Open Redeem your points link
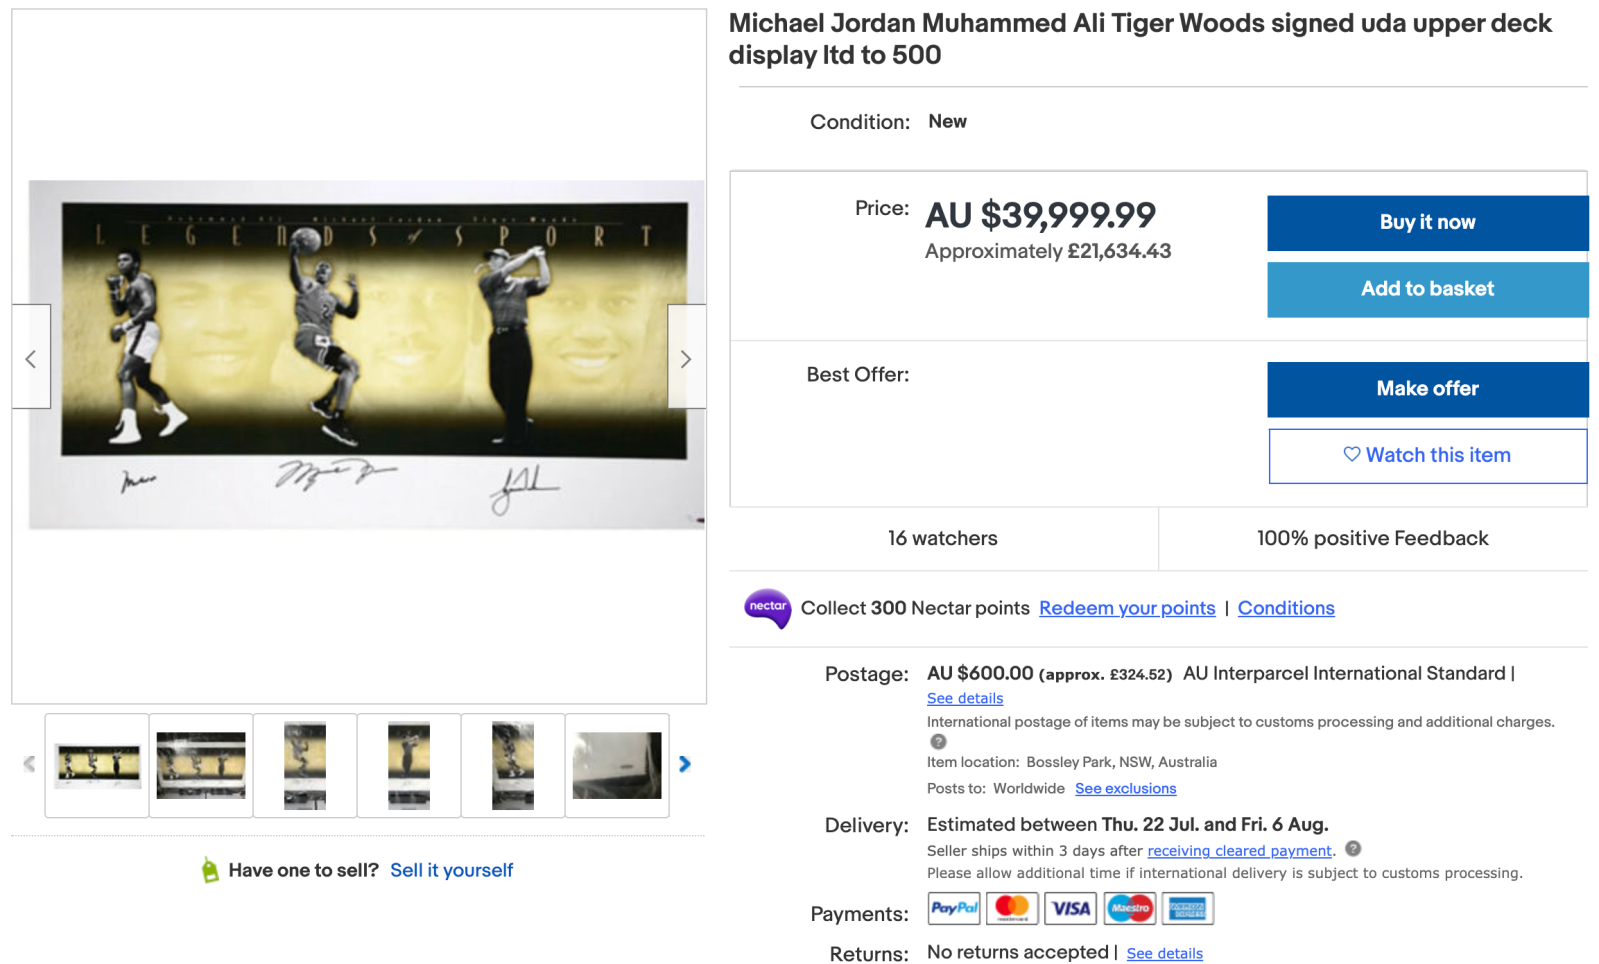The height and width of the screenshot is (964, 1599). click(1127, 608)
